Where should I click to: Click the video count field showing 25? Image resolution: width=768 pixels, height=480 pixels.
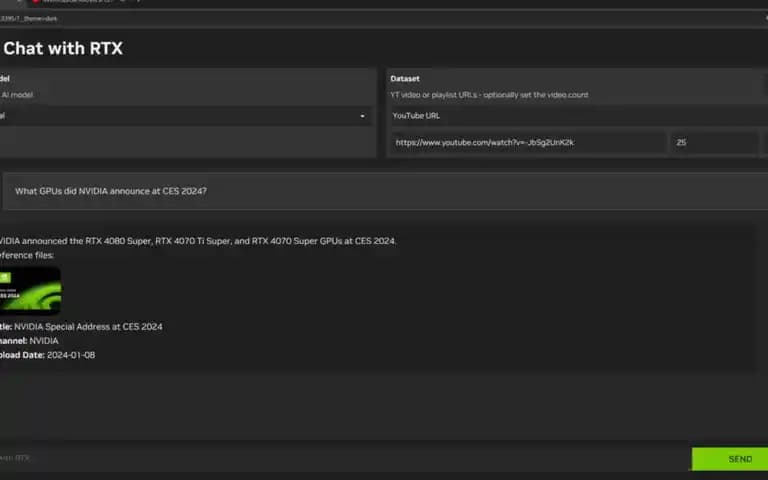coord(714,143)
